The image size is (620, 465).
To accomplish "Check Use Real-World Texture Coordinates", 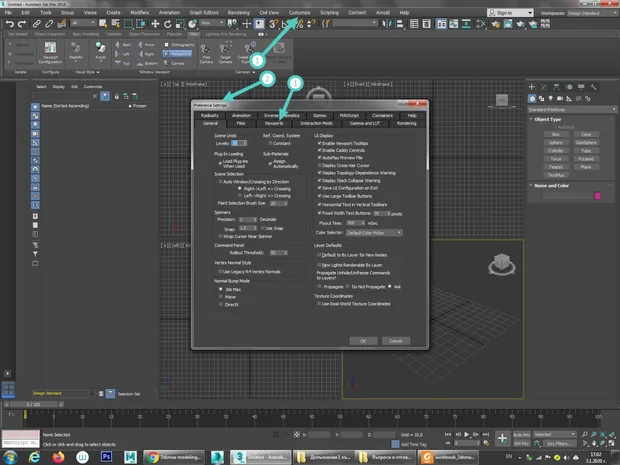I will click(x=318, y=304).
